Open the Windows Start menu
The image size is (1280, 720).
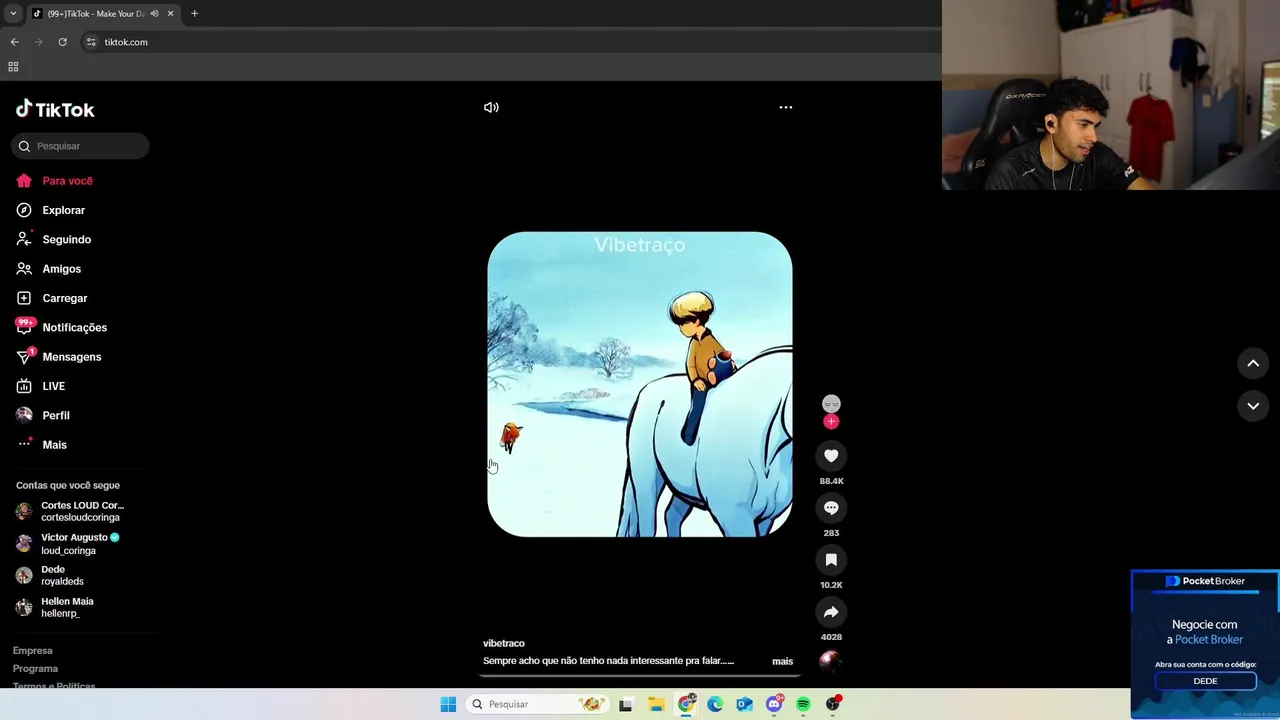point(448,704)
